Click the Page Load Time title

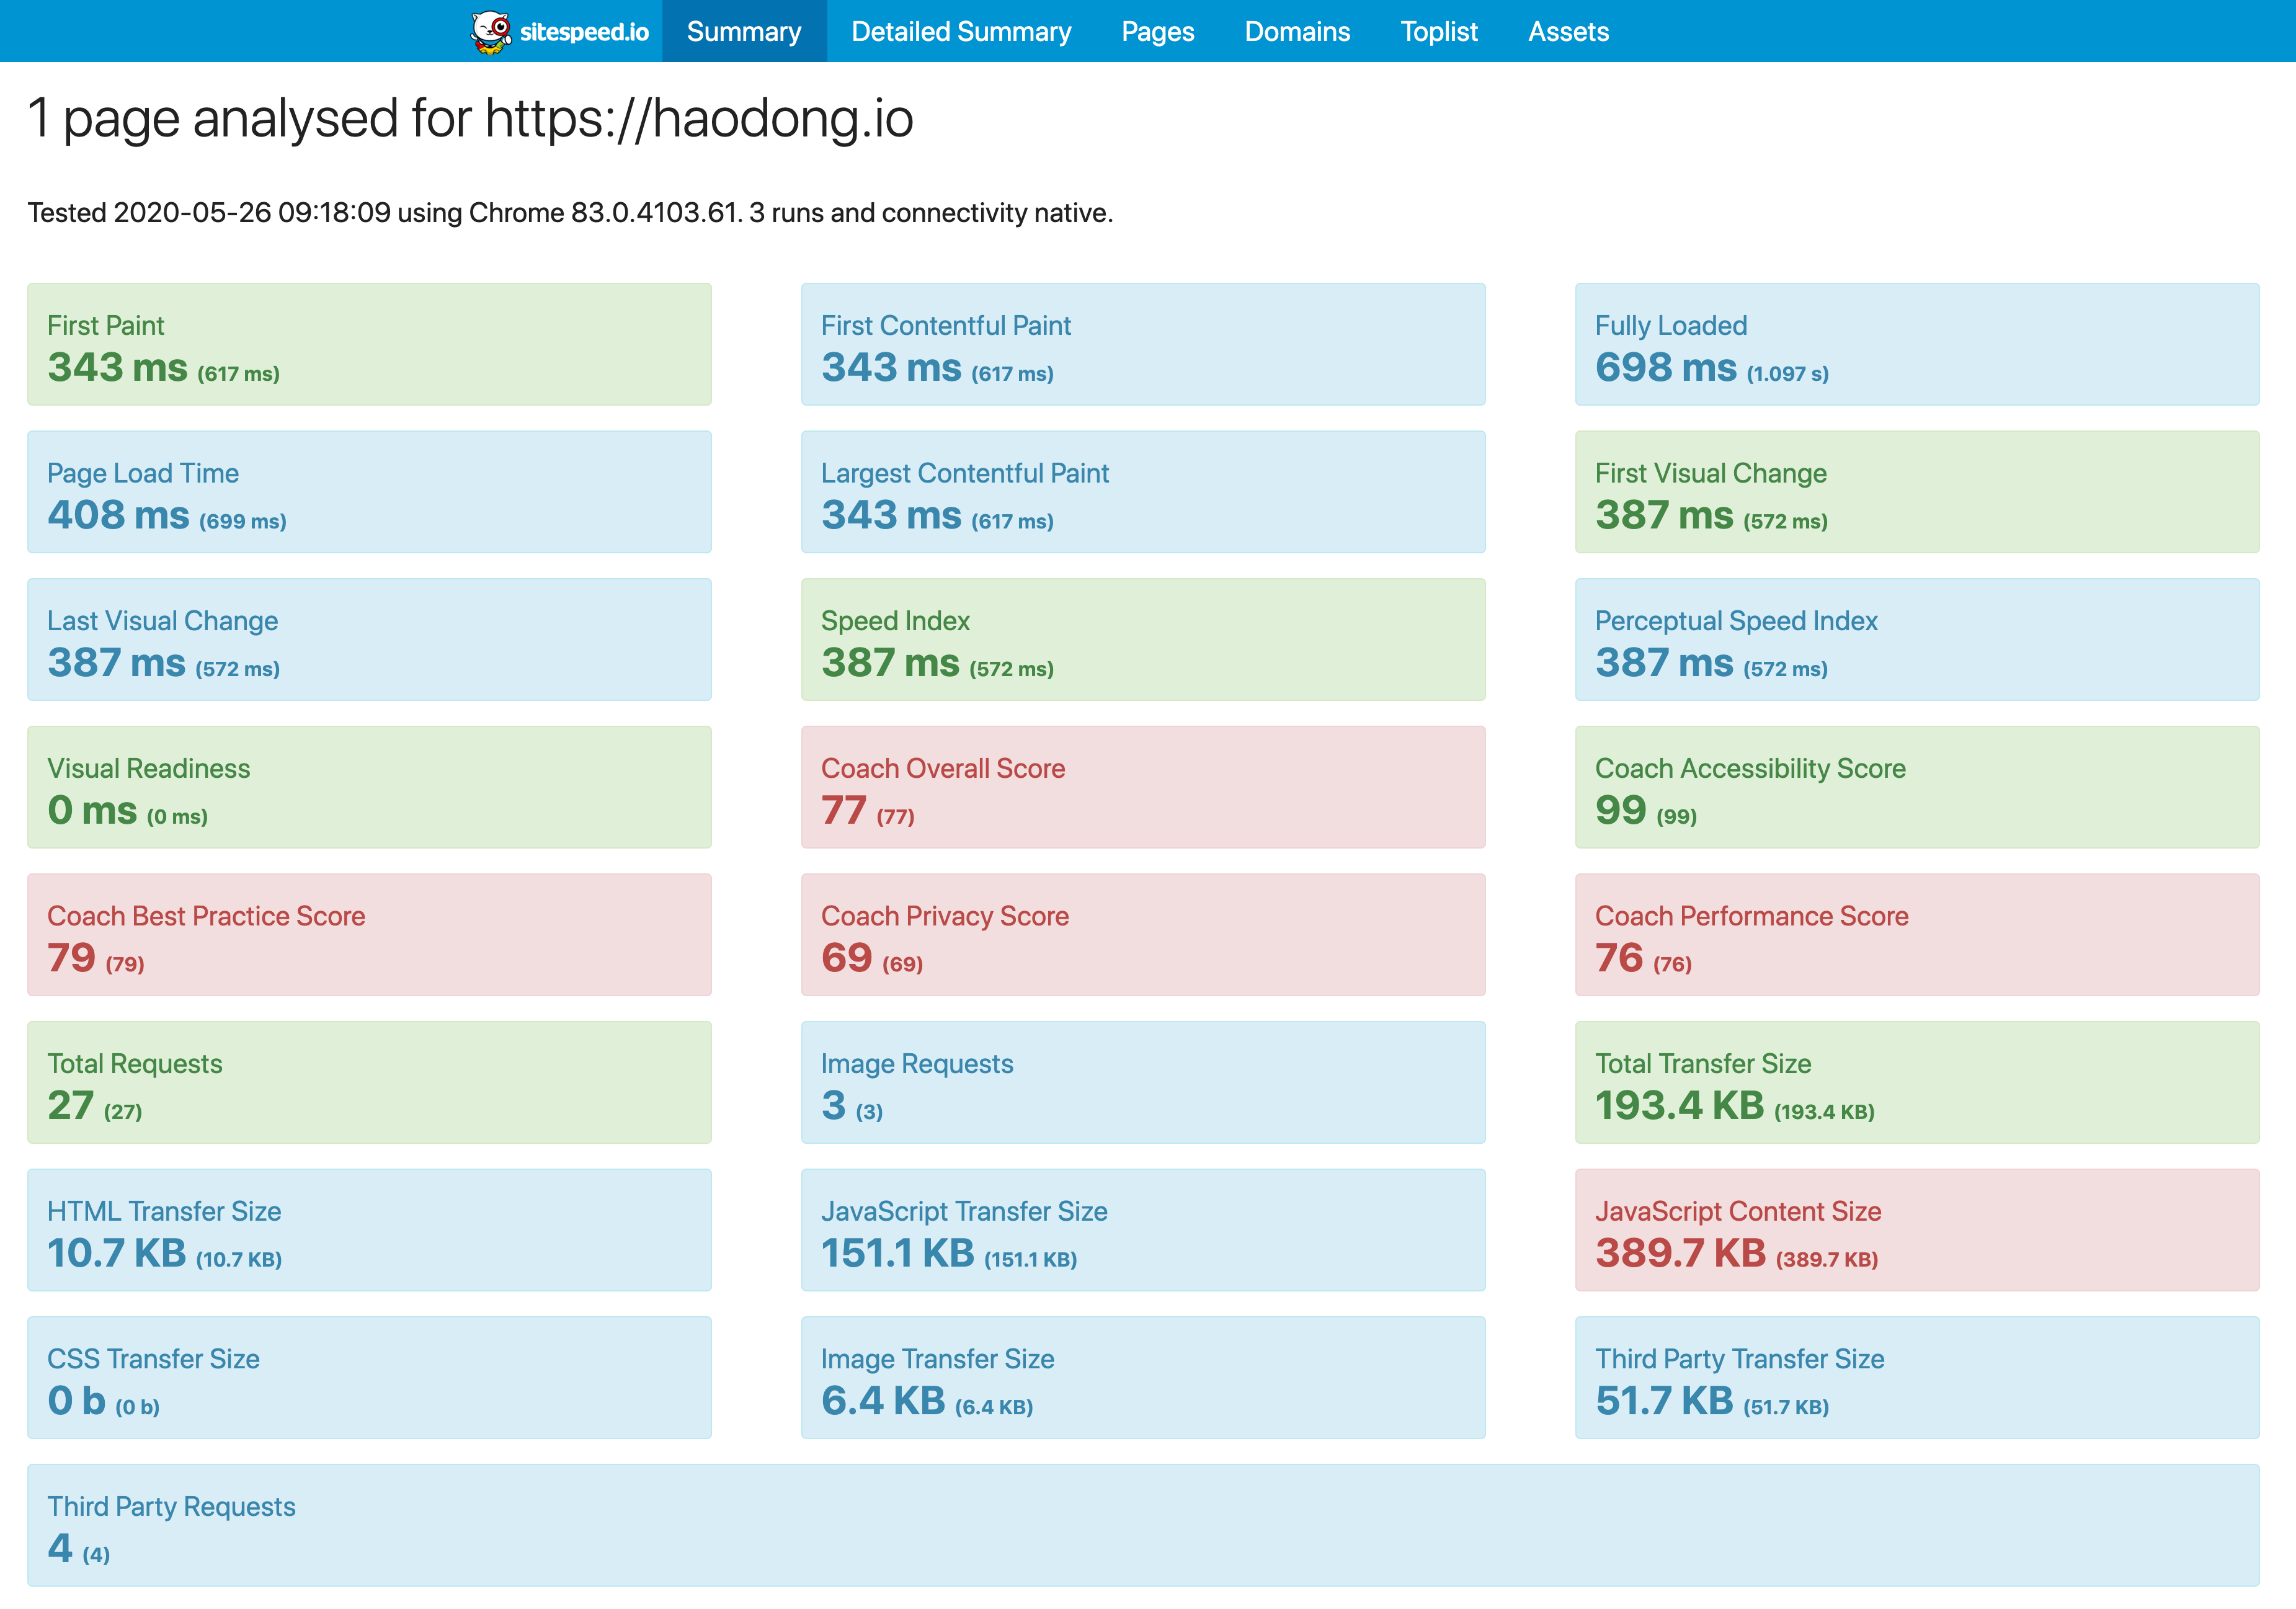pyautogui.click(x=142, y=473)
